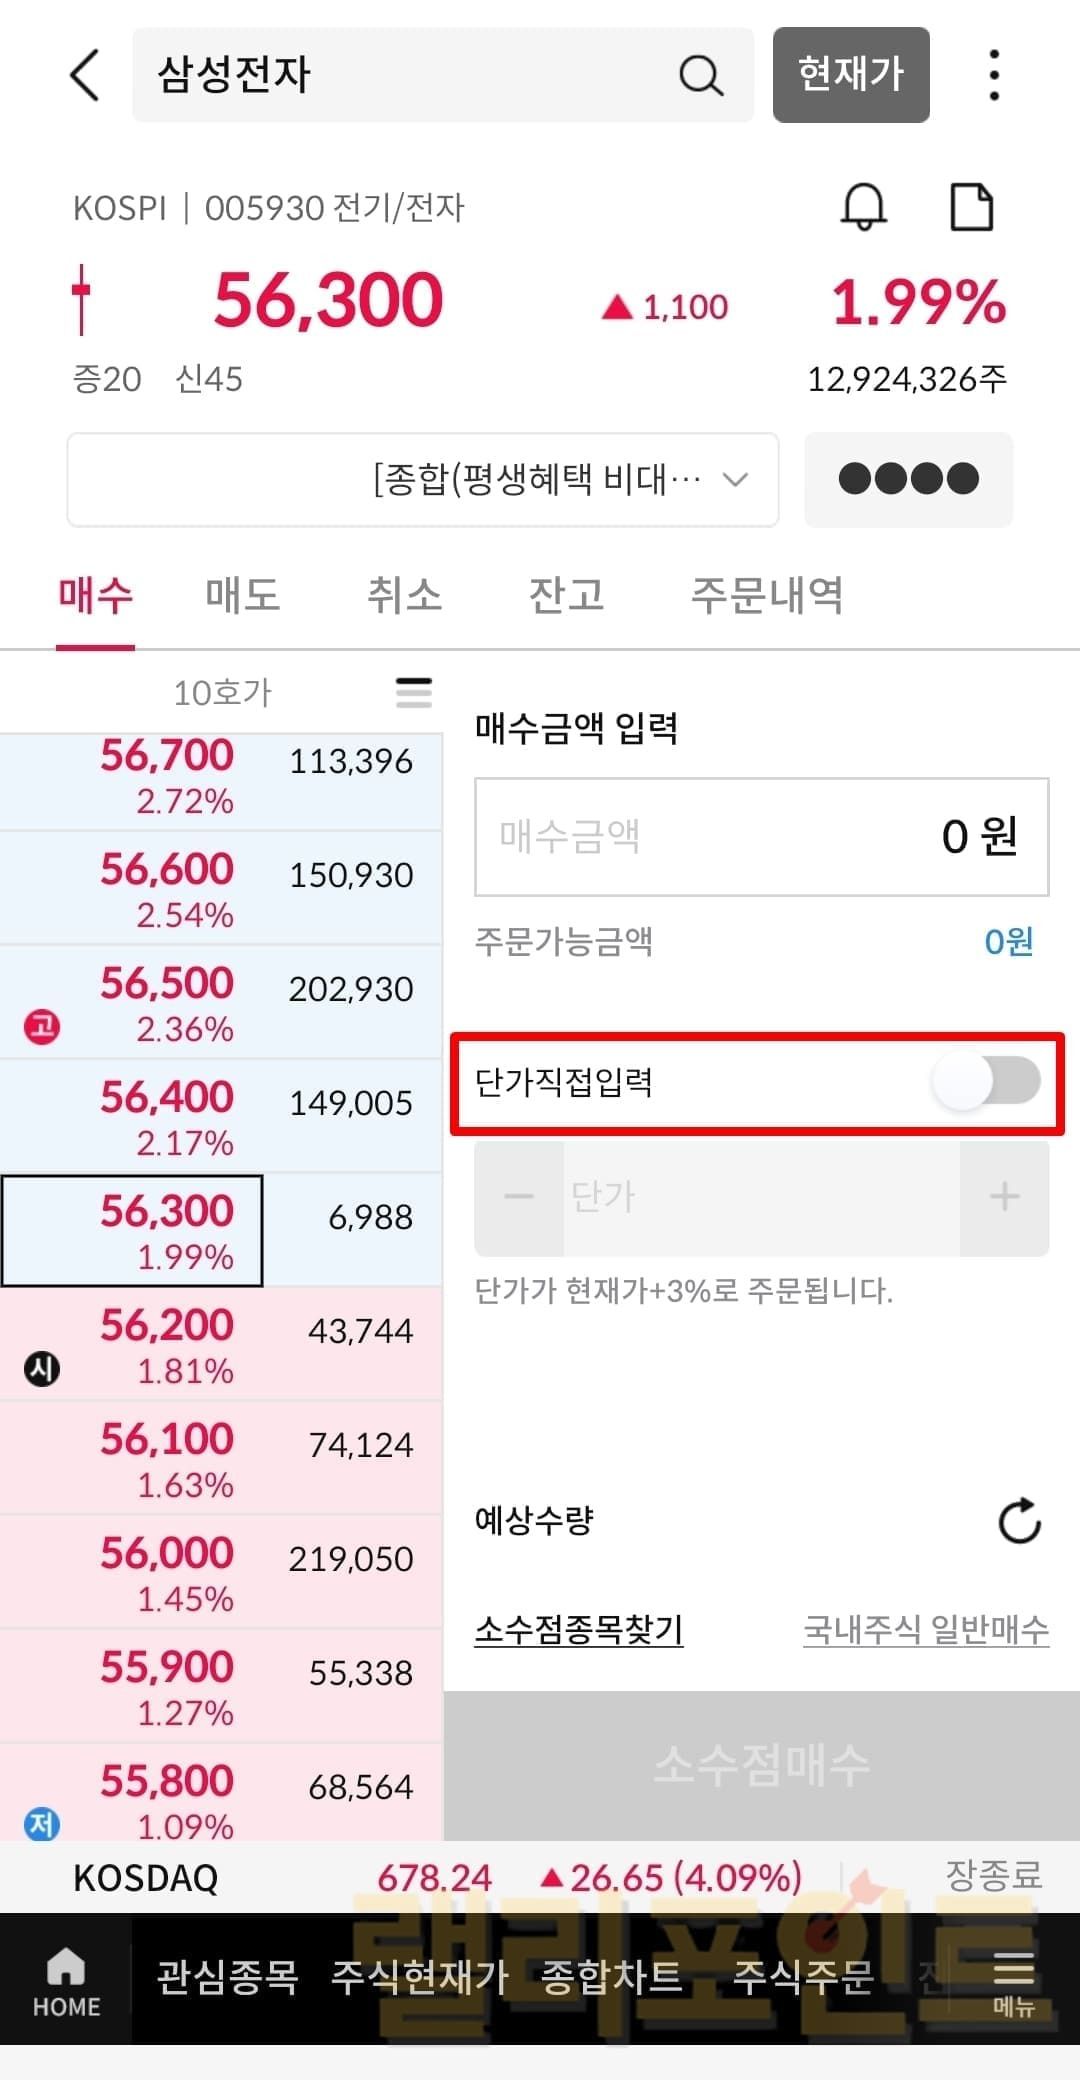Increase 단가 with plus button
Image resolution: width=1080 pixels, height=2080 pixels.
click(1004, 1197)
